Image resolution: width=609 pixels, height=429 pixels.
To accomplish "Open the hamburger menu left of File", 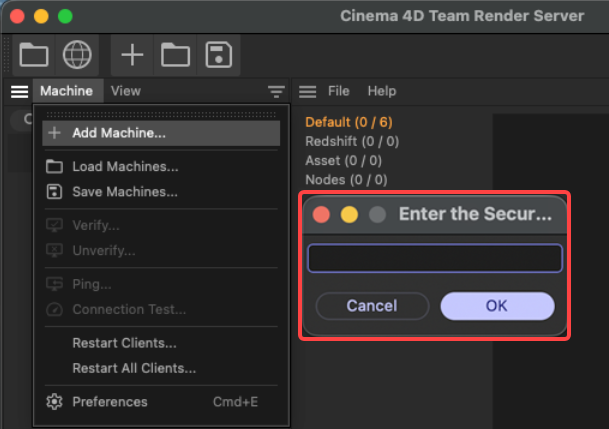I will [x=307, y=92].
